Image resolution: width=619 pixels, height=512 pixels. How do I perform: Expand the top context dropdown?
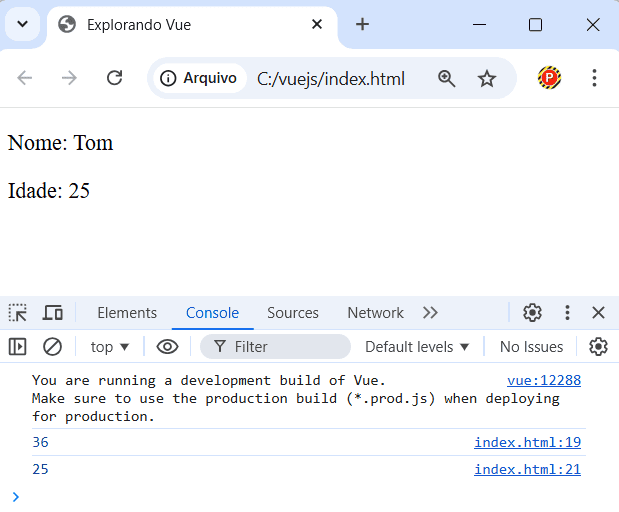(x=110, y=347)
